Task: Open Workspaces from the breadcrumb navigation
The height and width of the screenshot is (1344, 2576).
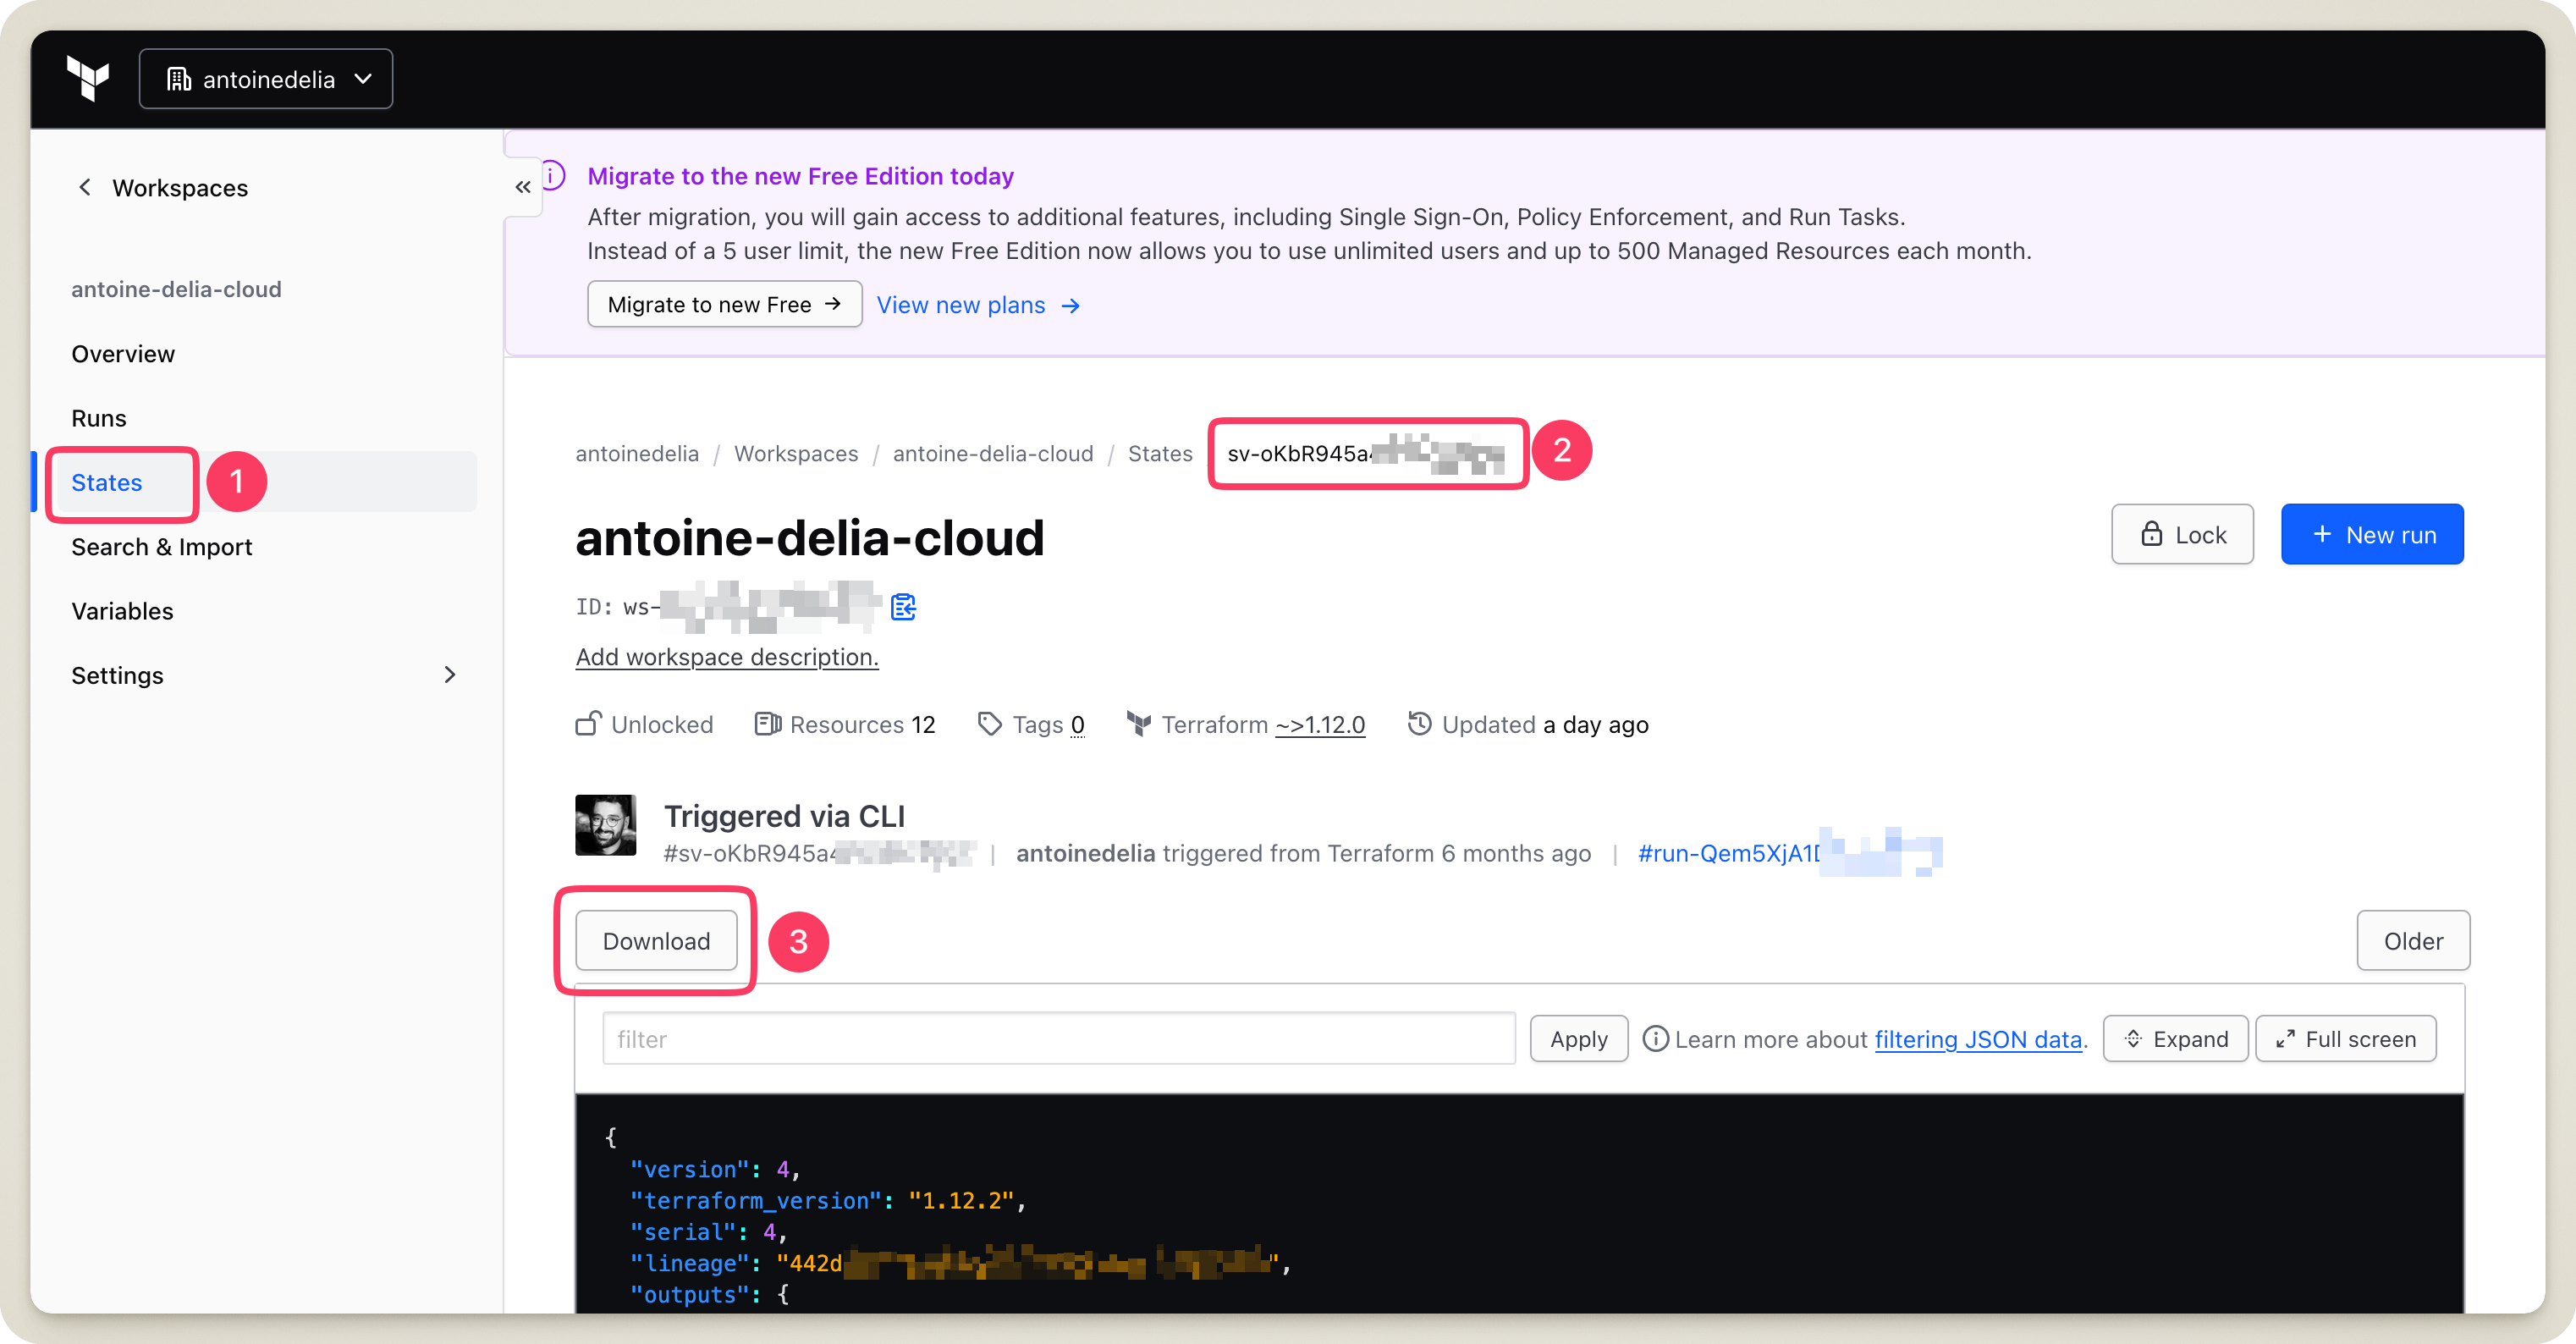Action: tap(796, 453)
